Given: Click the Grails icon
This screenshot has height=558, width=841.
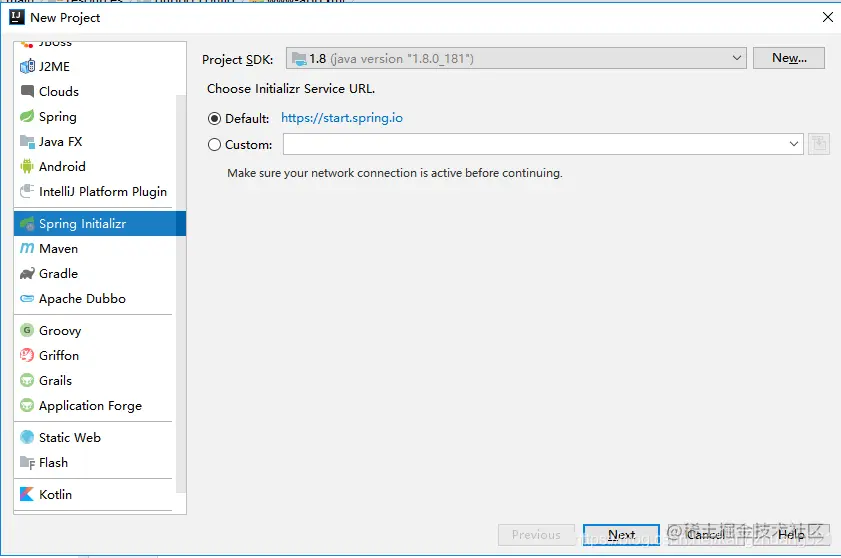Looking at the screenshot, I should click(27, 380).
